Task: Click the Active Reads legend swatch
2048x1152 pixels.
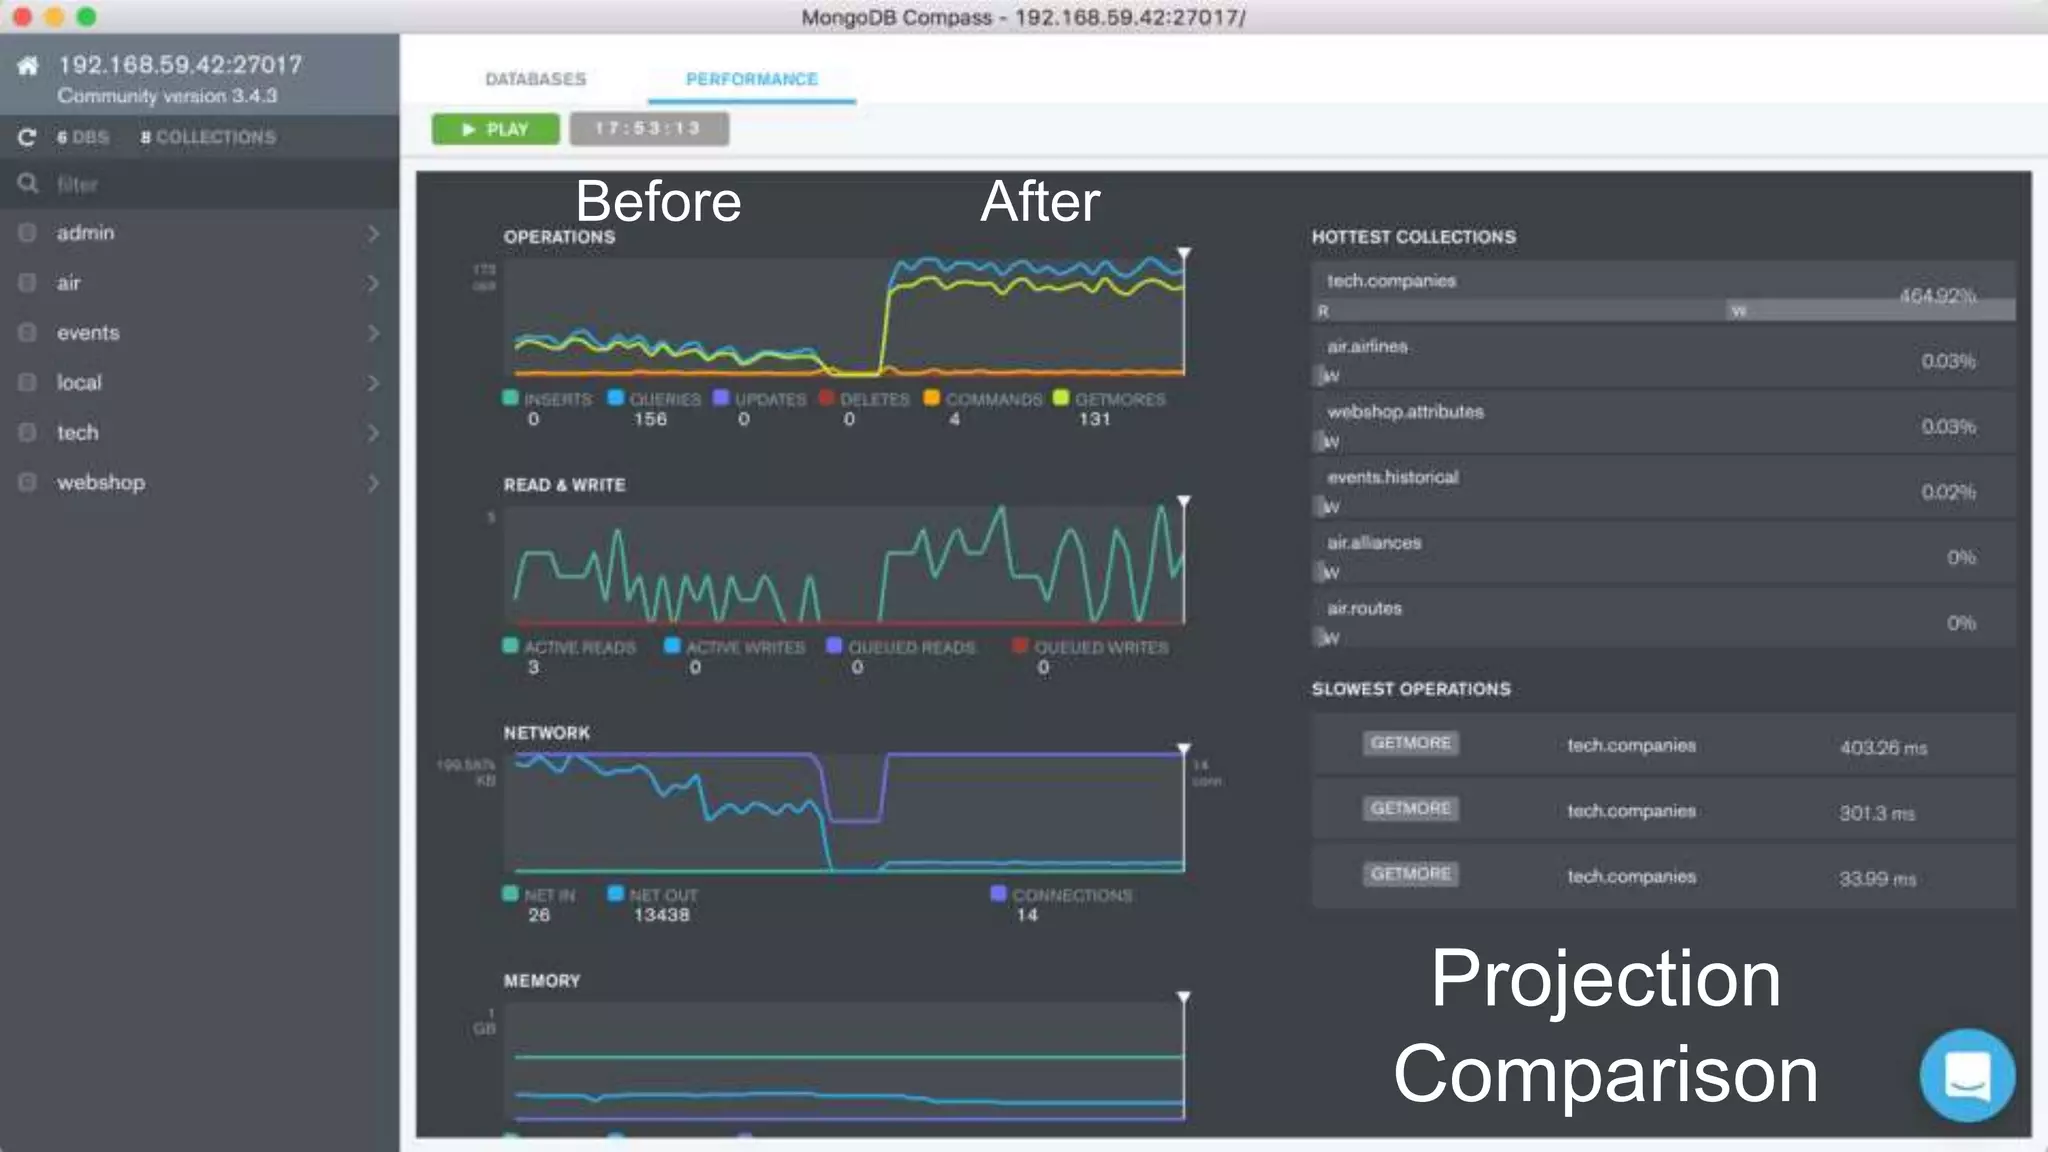Action: pos(510,646)
